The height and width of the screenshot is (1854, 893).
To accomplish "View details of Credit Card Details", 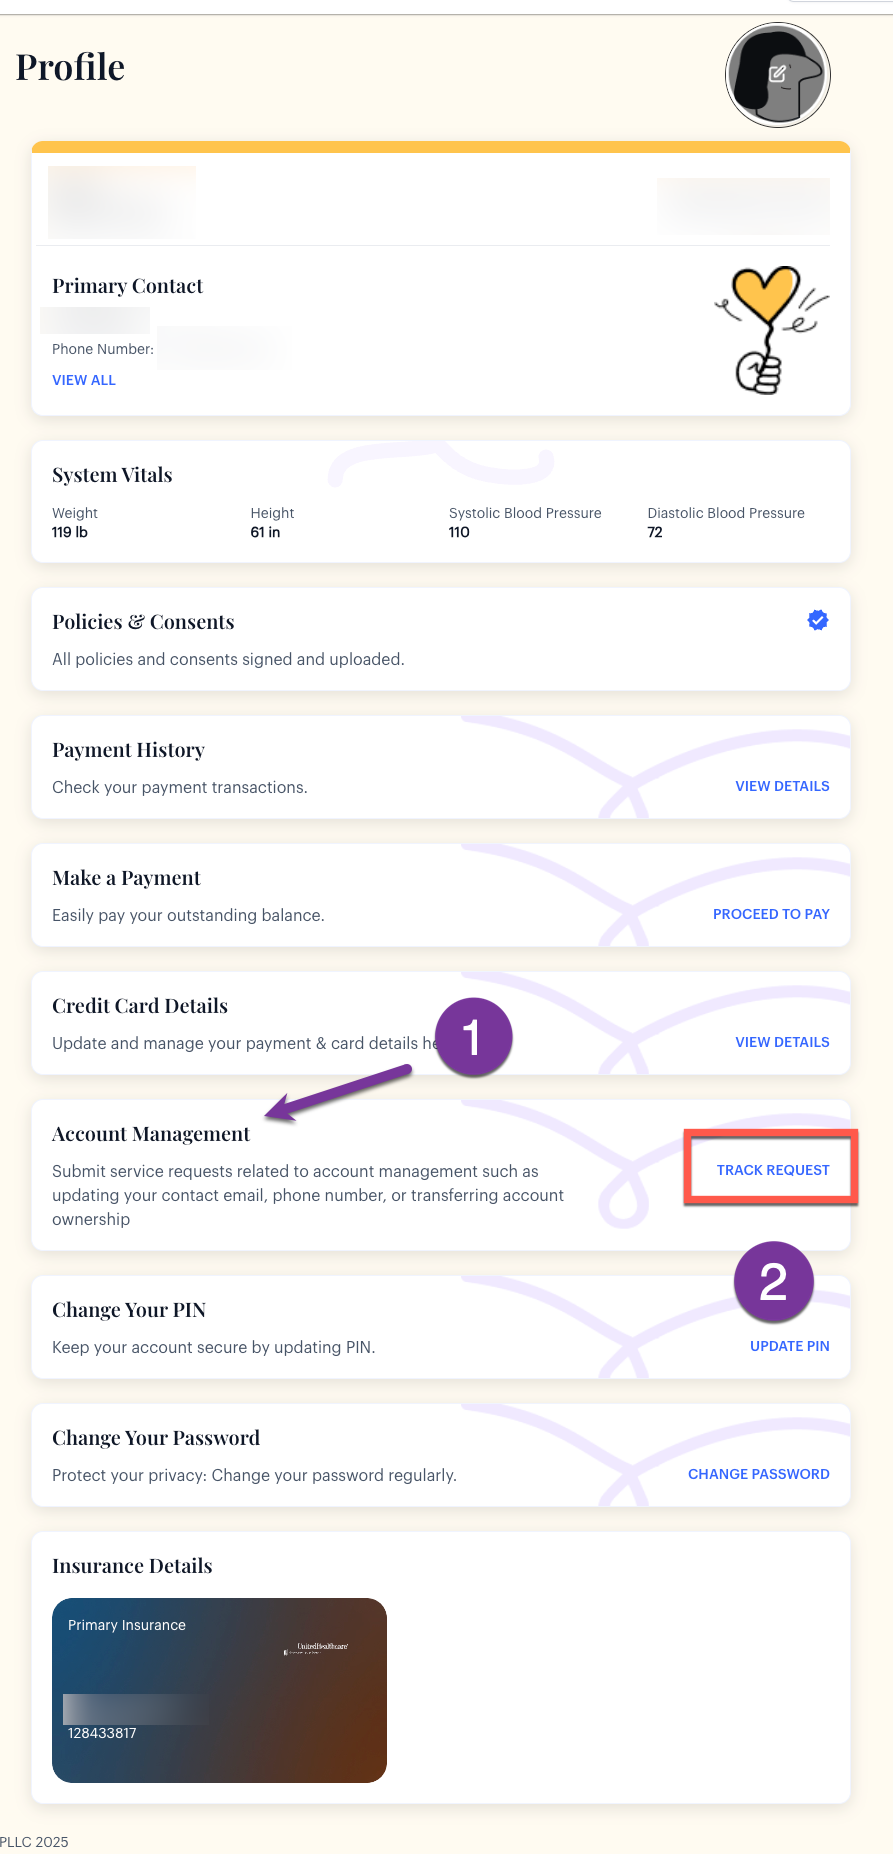I will (x=782, y=1042).
